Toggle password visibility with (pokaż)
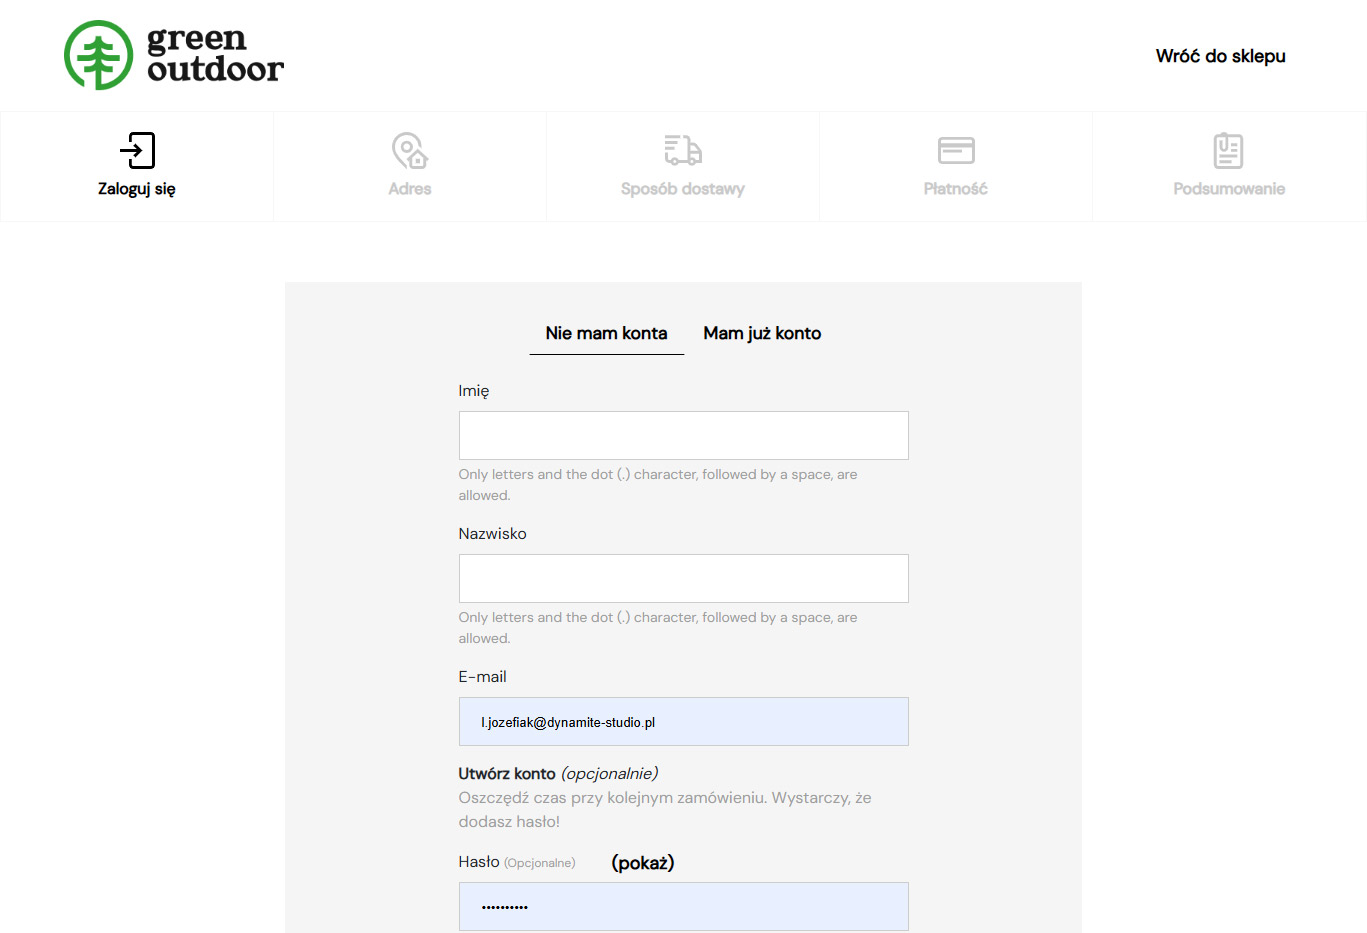 pyautogui.click(x=642, y=862)
